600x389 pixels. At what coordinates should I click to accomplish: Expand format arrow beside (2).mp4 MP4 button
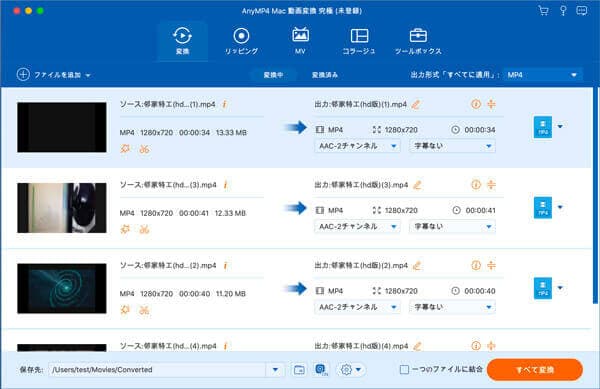pyautogui.click(x=560, y=288)
